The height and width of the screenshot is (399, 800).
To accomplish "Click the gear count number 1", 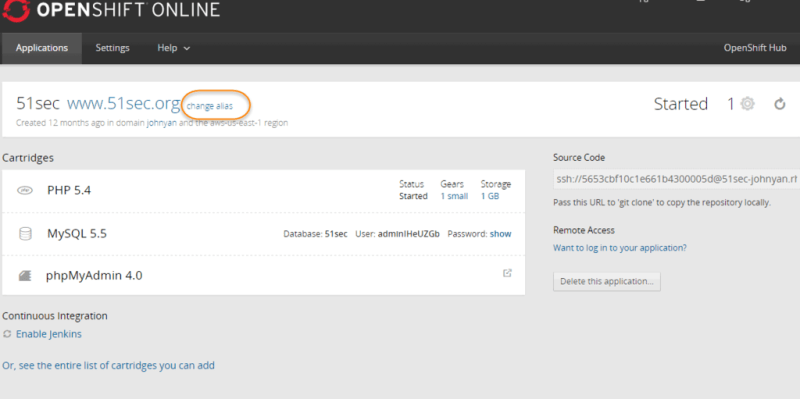I will (x=731, y=104).
